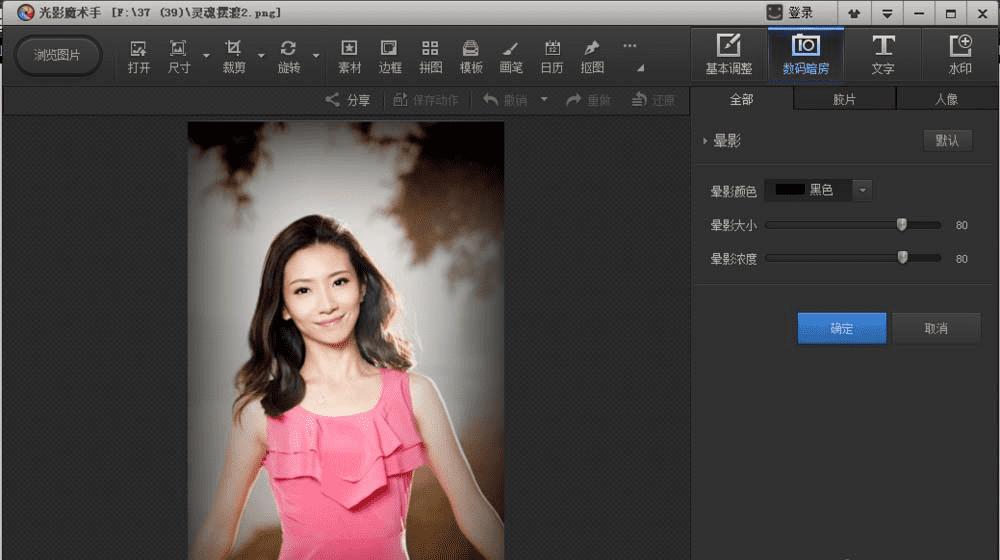
Task: Open the 水印 watermark panel
Action: [960, 54]
